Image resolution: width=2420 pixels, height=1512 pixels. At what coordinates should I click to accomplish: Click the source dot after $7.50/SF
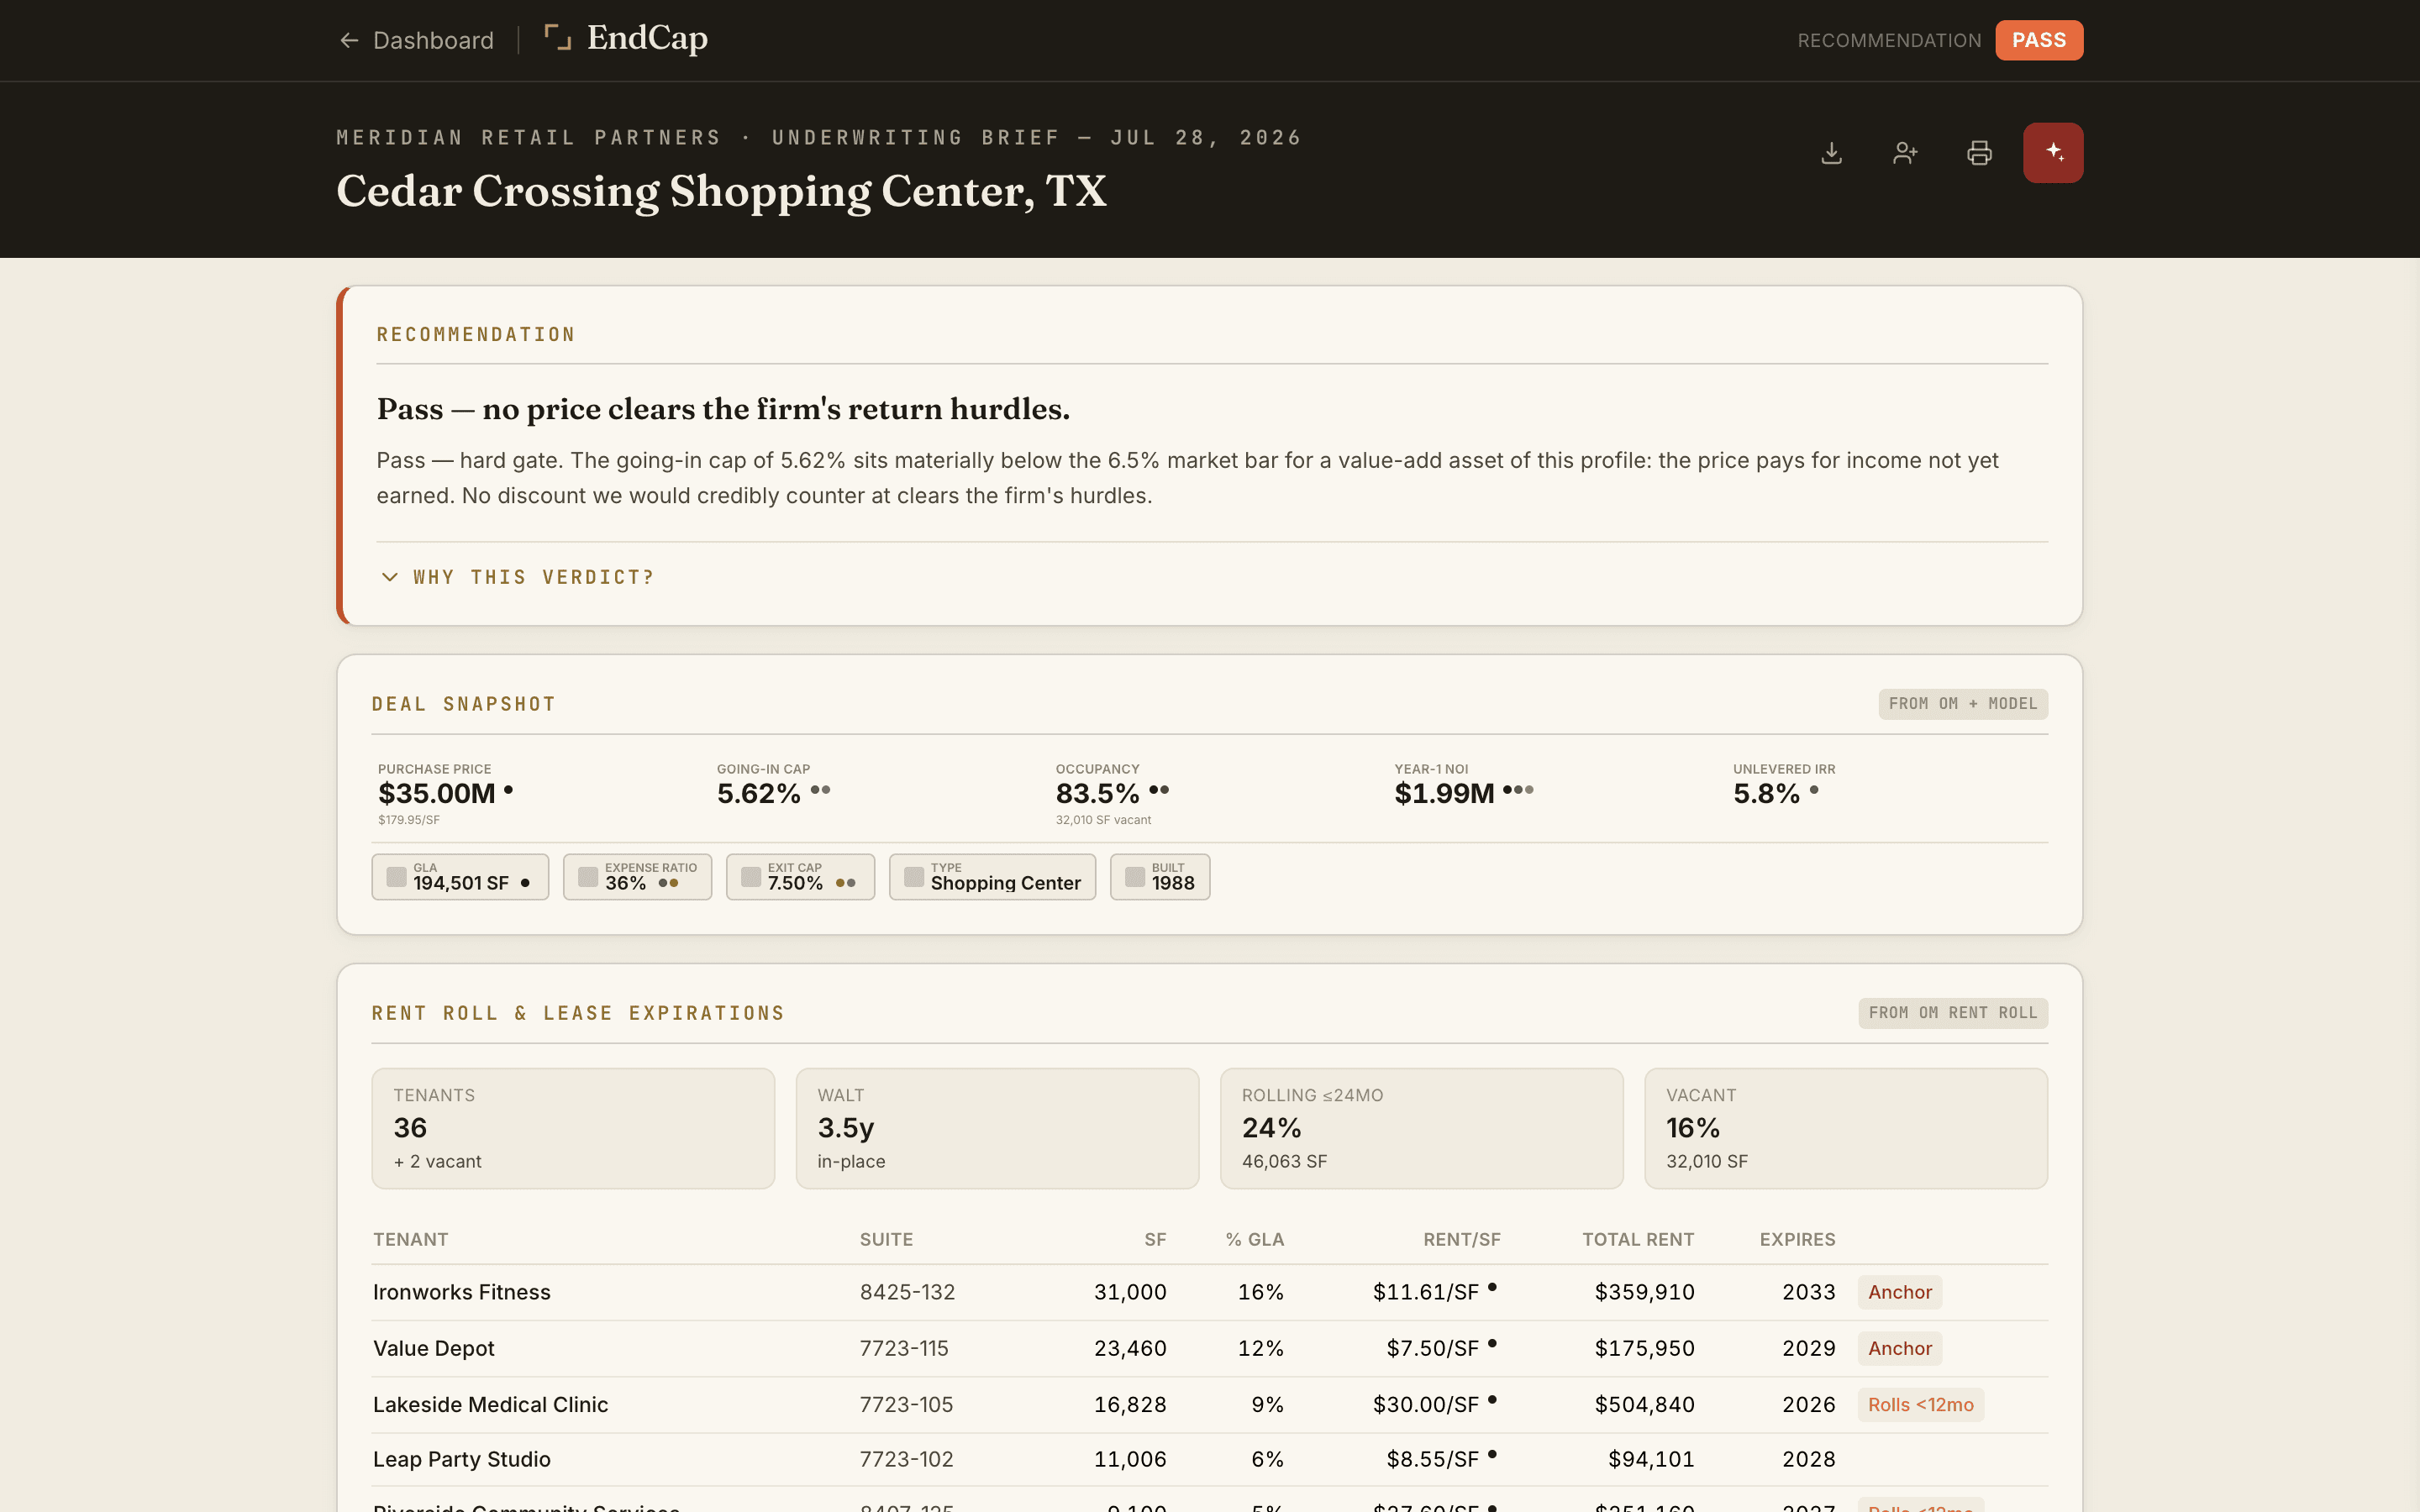click(1492, 1344)
